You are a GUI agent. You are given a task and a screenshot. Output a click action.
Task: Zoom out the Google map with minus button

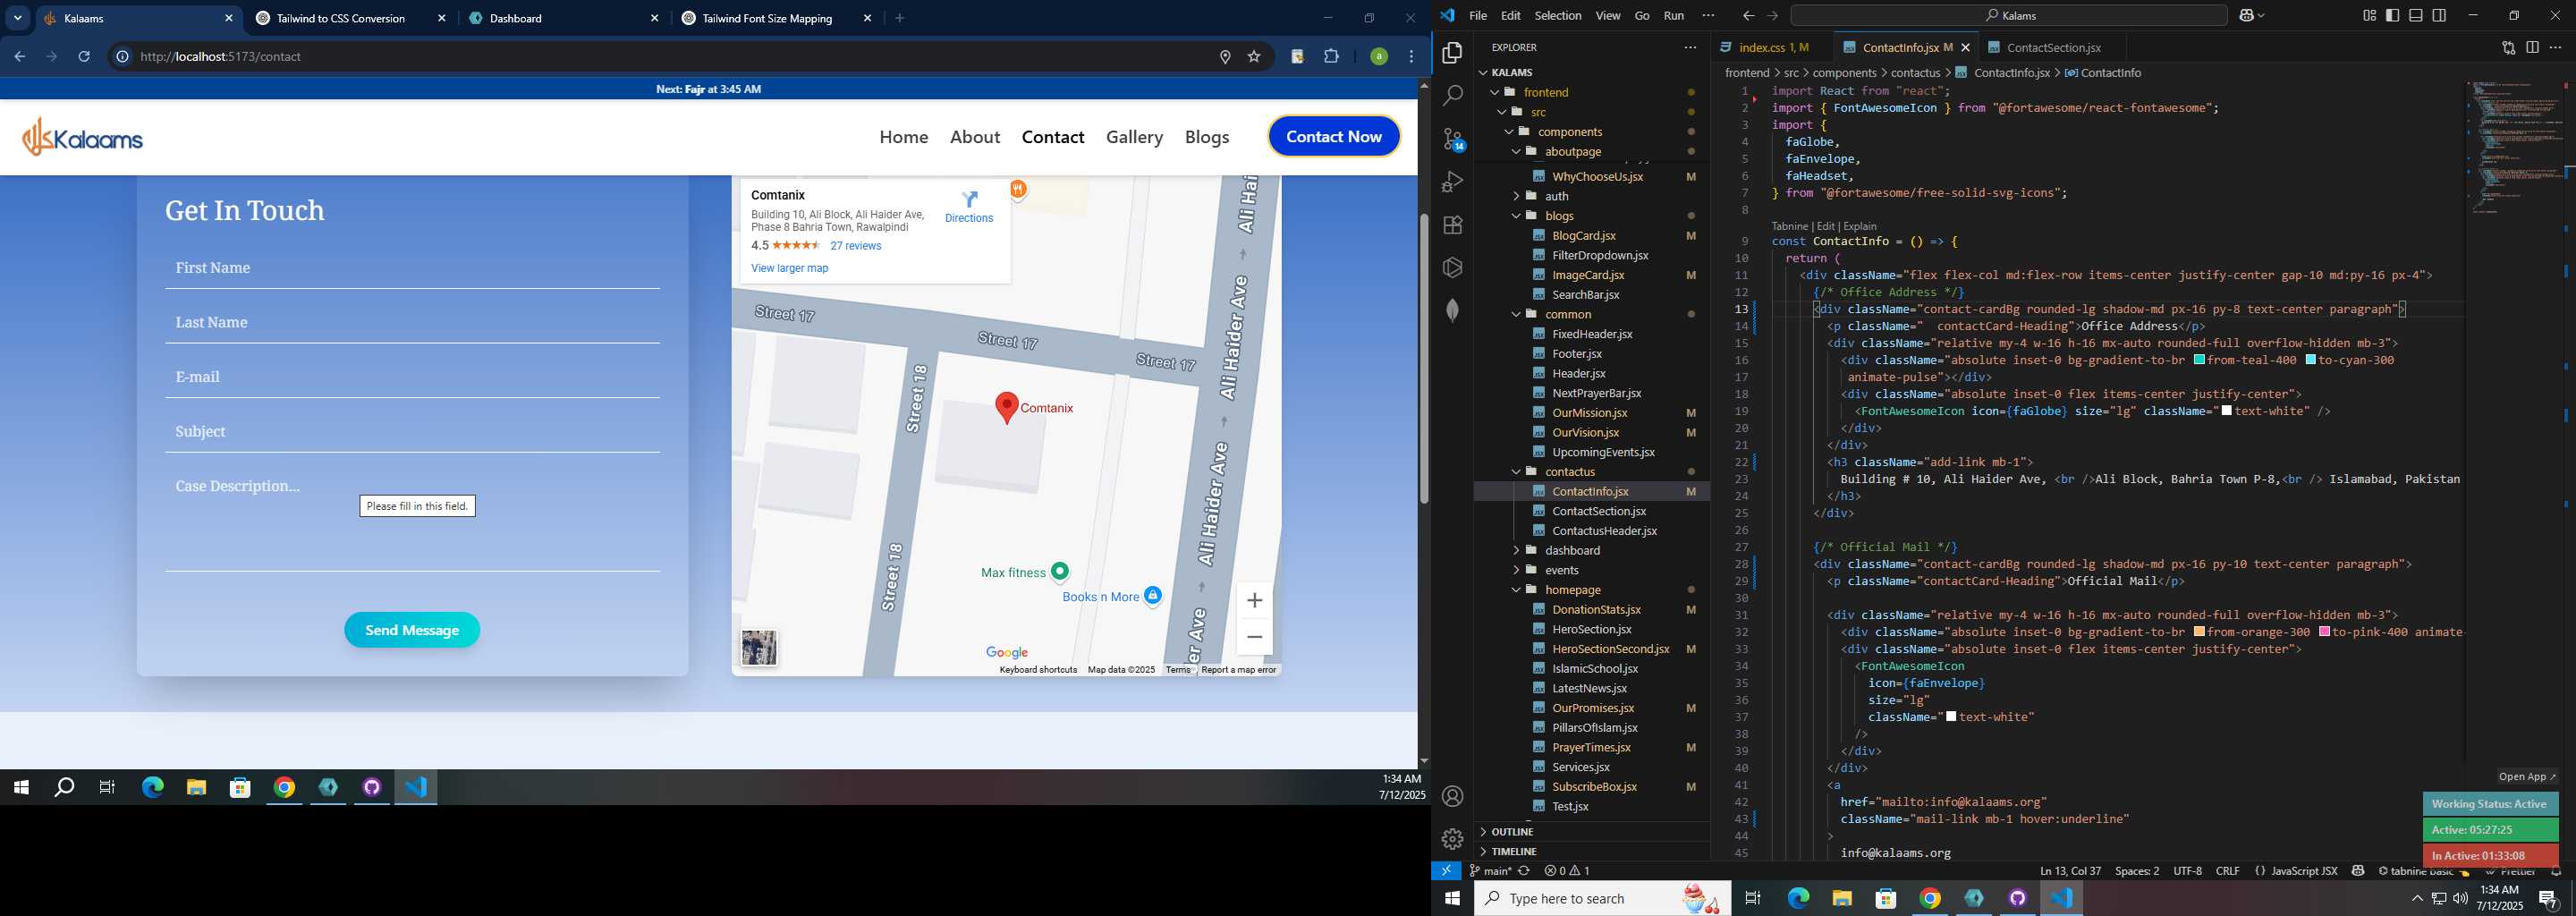pyautogui.click(x=1254, y=637)
